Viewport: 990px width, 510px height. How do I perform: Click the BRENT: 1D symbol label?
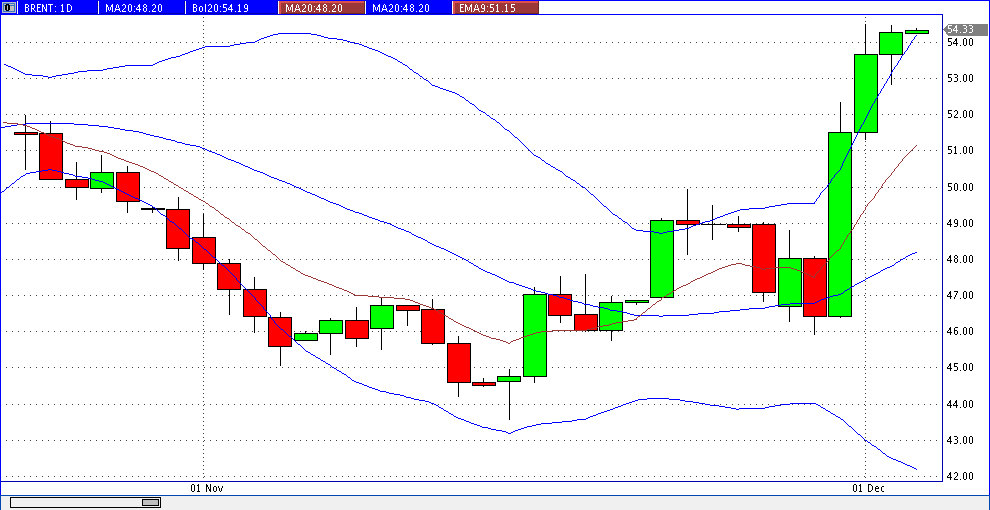tap(48, 8)
